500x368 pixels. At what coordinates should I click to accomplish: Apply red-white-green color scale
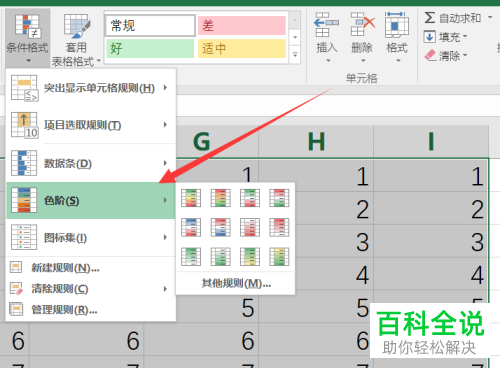tap(279, 198)
